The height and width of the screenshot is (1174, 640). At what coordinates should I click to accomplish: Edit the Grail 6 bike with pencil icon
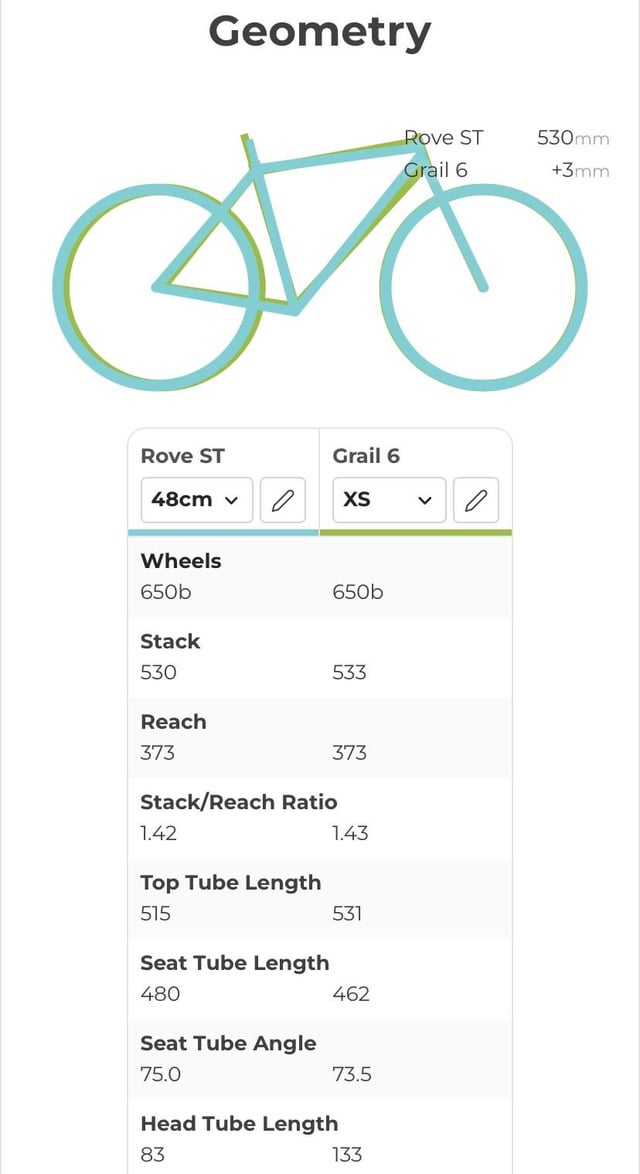[475, 499]
